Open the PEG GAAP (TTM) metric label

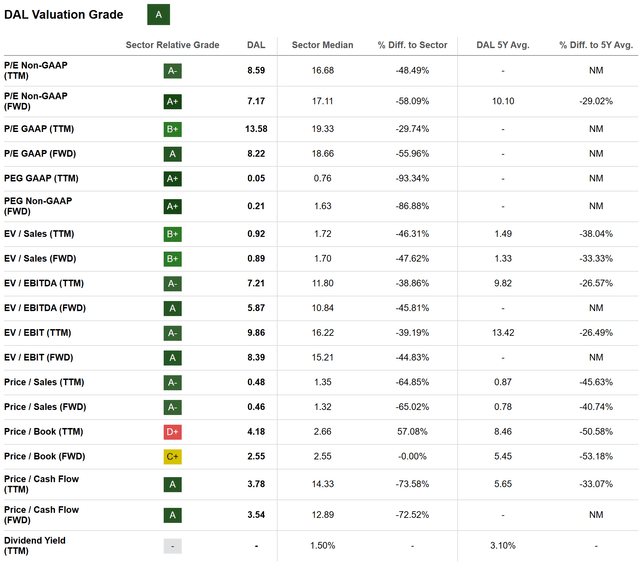pos(41,178)
